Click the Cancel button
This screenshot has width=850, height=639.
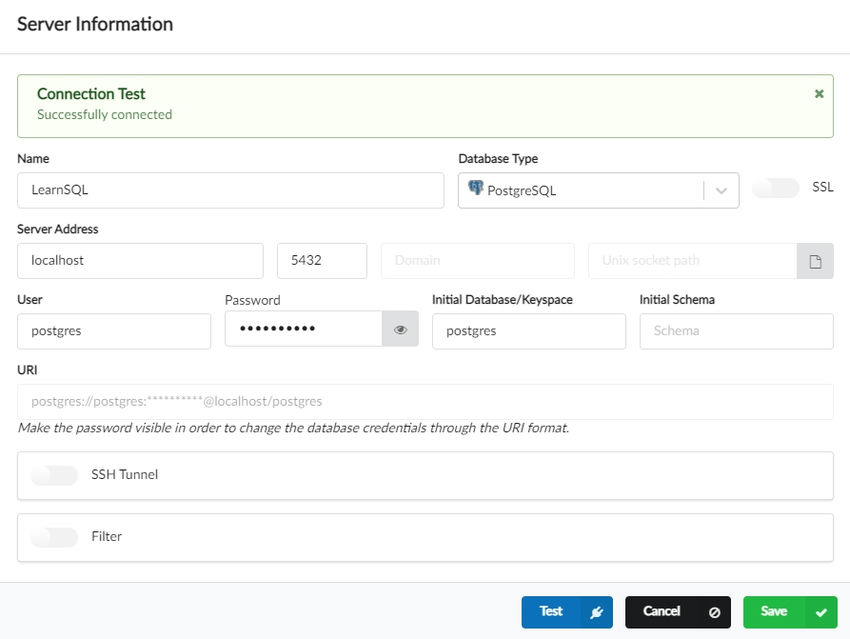[x=662, y=612]
